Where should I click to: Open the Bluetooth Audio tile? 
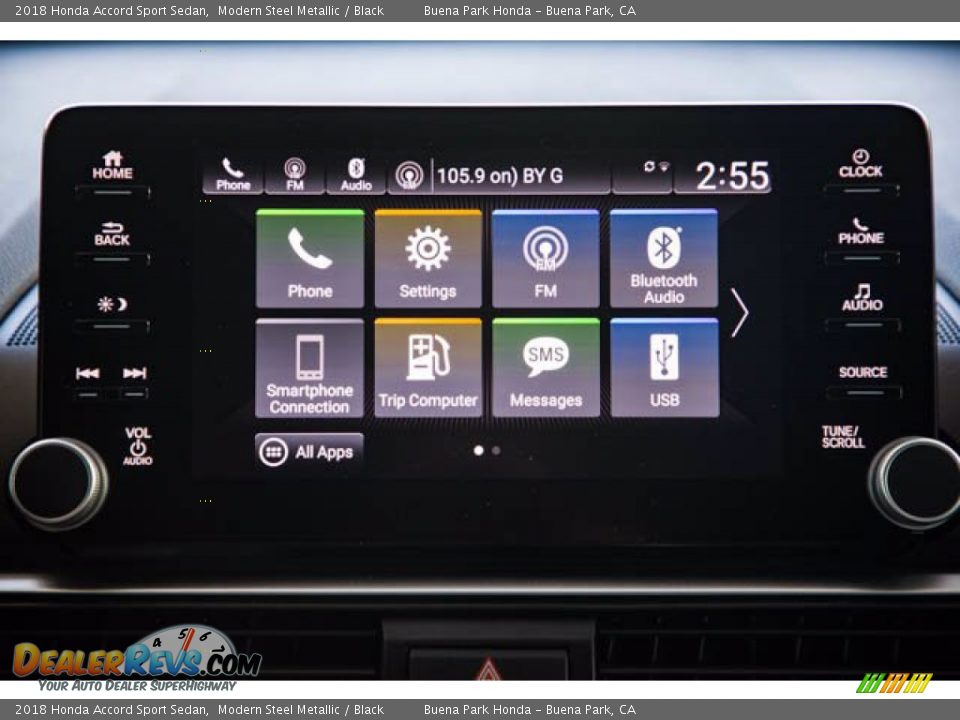pos(663,259)
